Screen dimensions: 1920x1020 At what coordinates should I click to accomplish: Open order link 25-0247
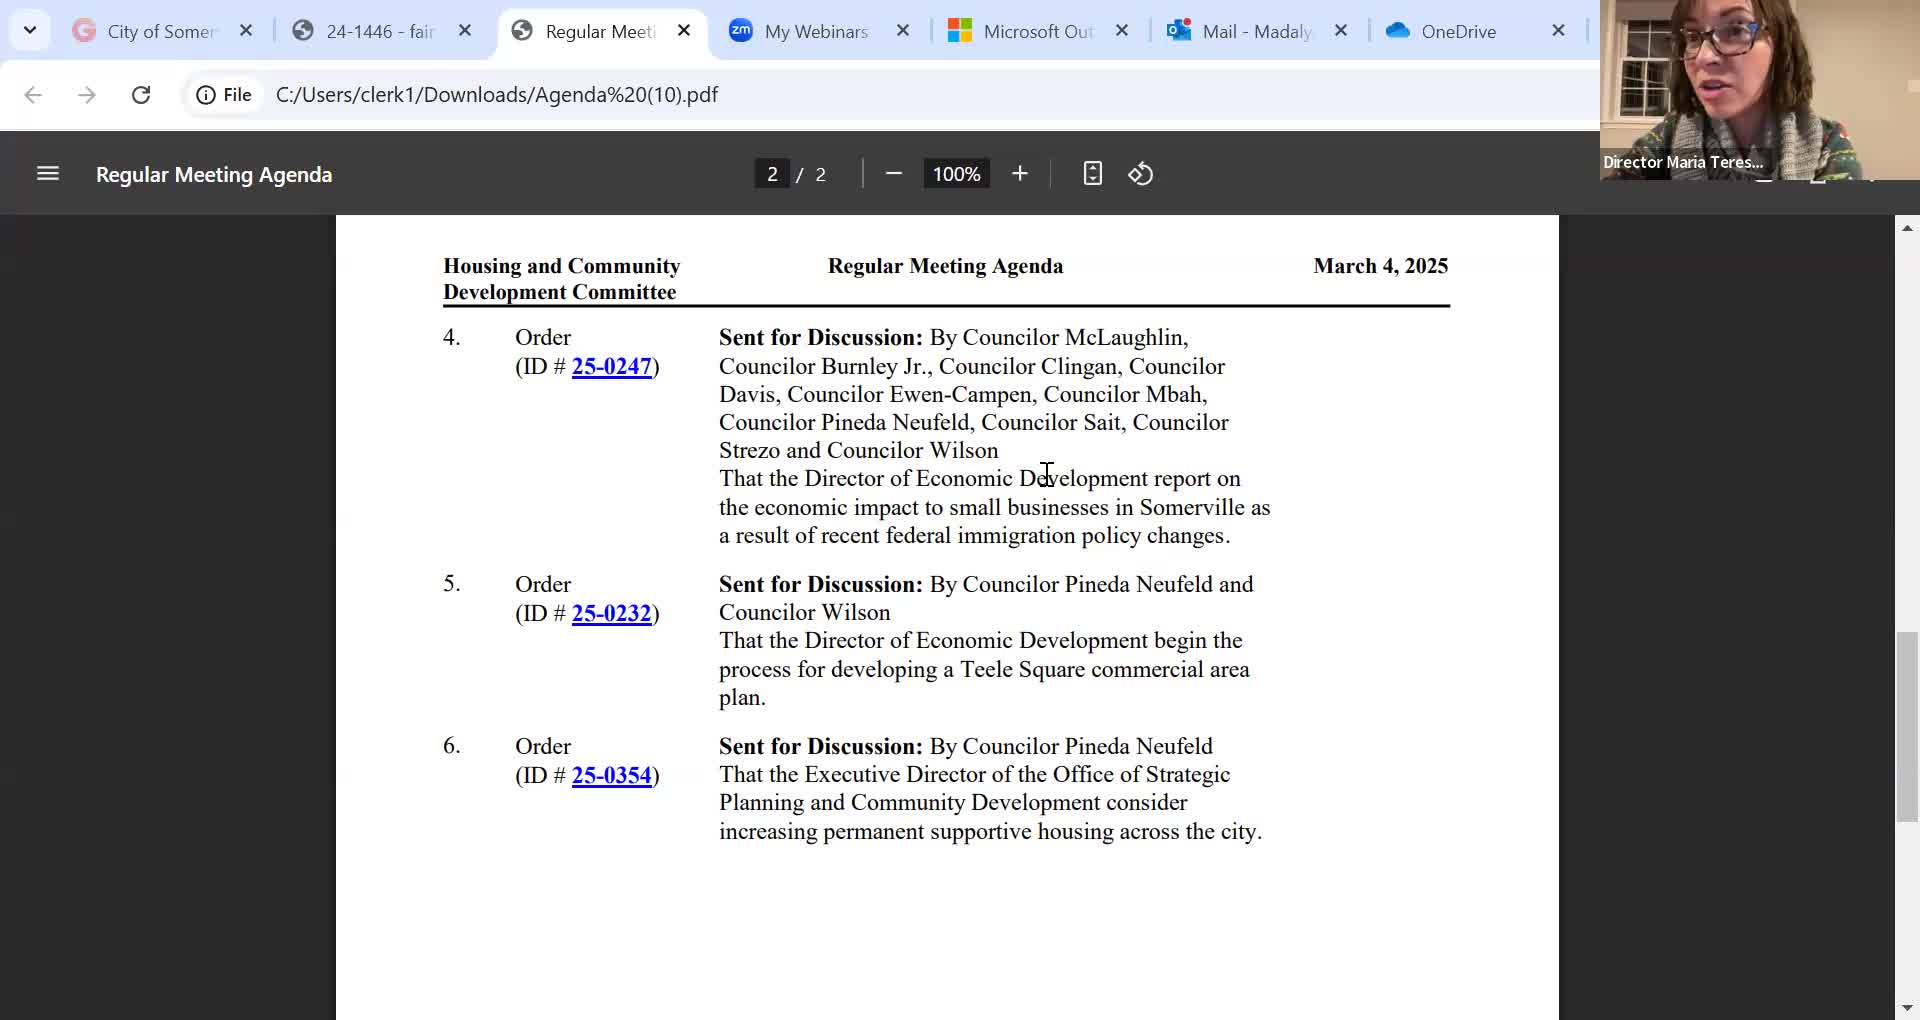tap(611, 366)
